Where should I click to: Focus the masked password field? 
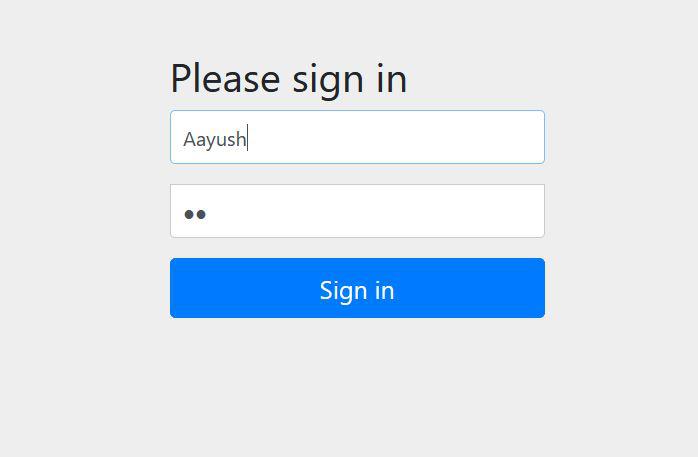pyautogui.click(x=357, y=211)
